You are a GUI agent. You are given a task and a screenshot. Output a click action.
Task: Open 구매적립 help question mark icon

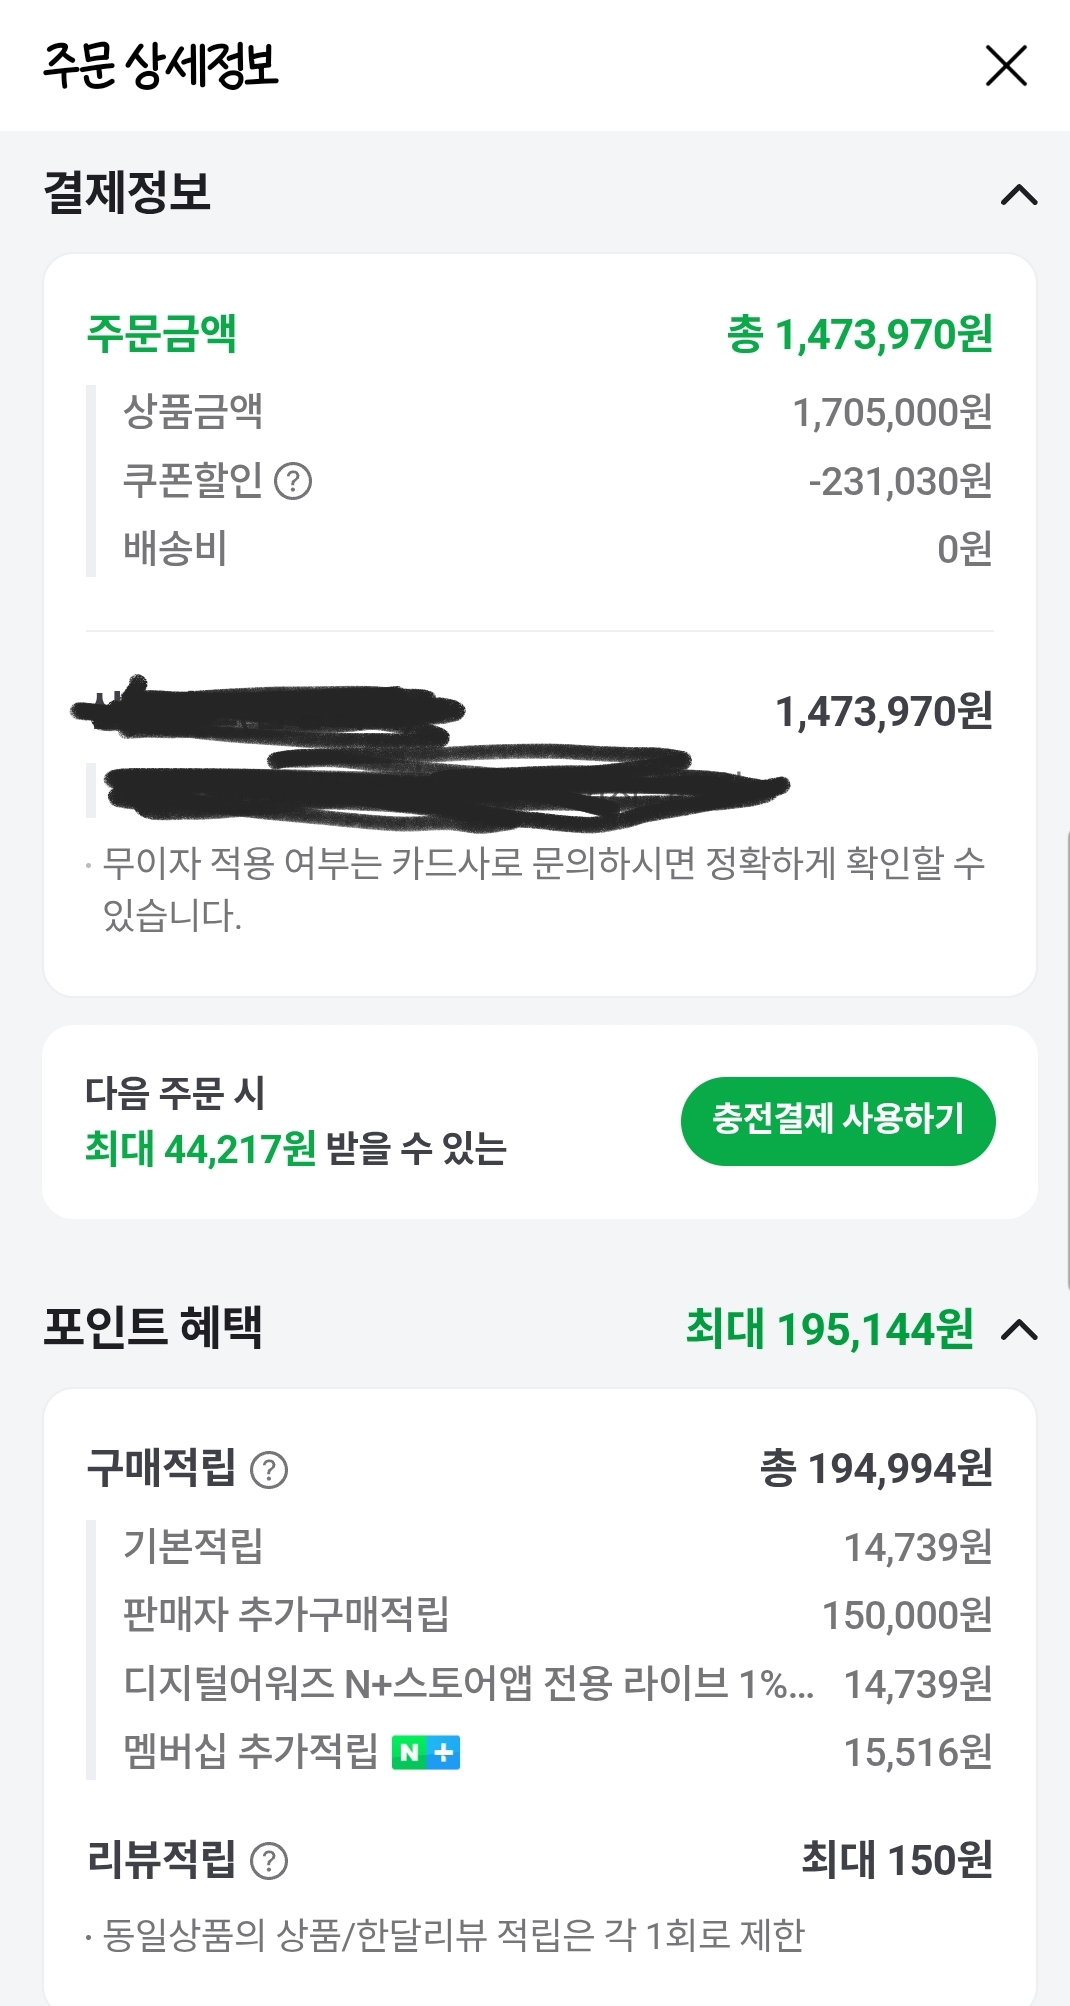click(269, 1470)
